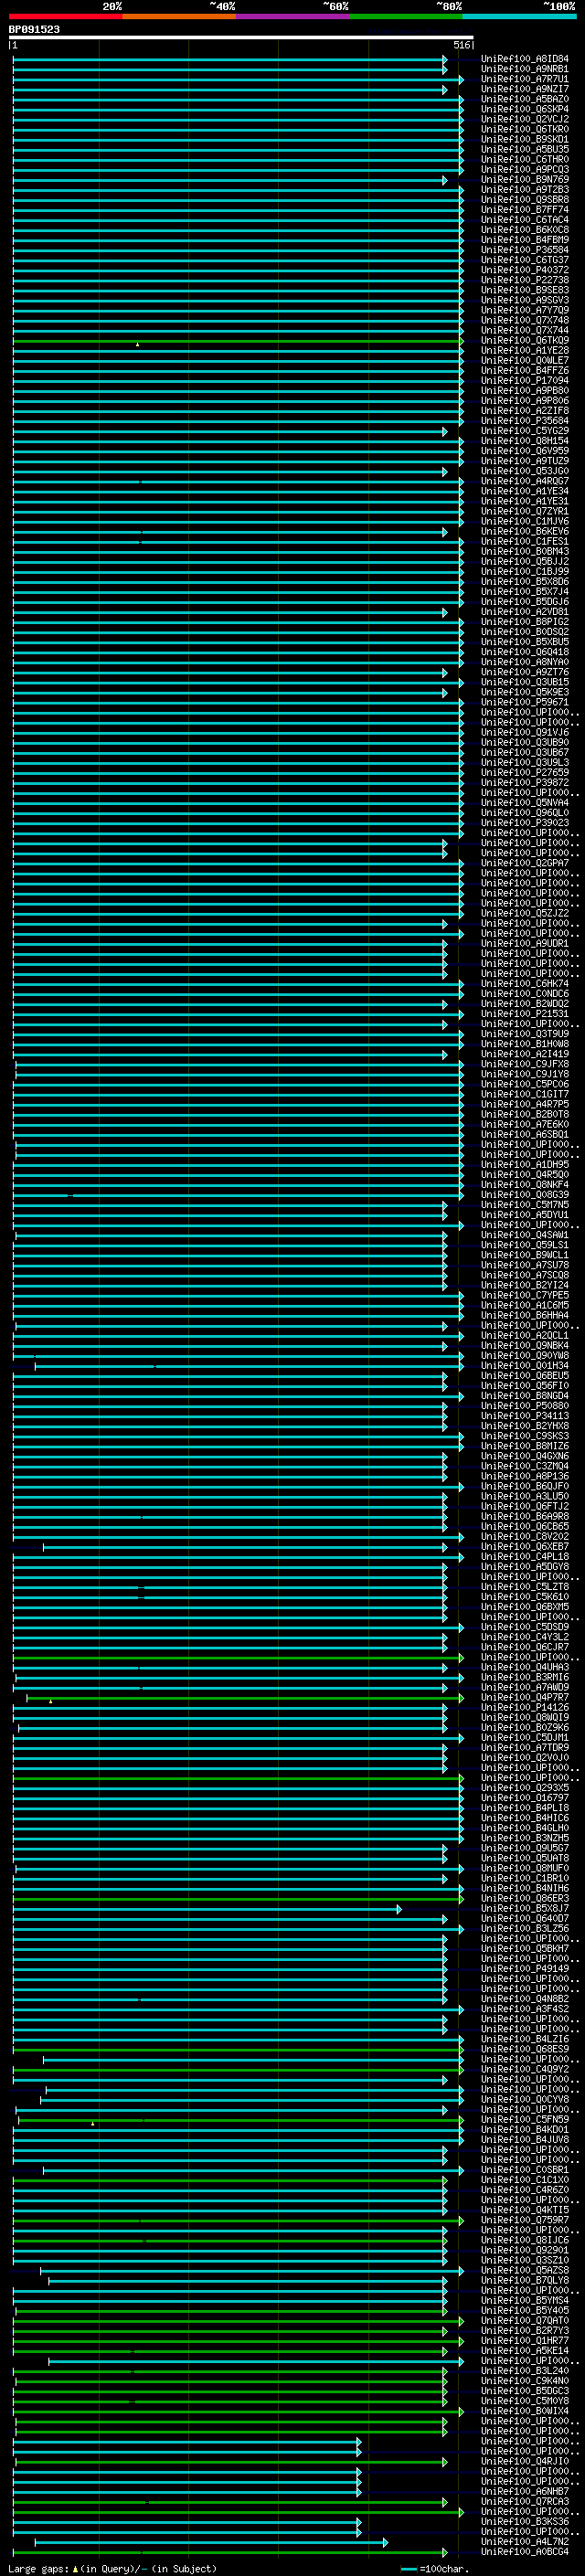Screen dimensions: 585x2576
Task: Click hit label UniRef100_A3F4S2
Action: click(x=524, y=2009)
